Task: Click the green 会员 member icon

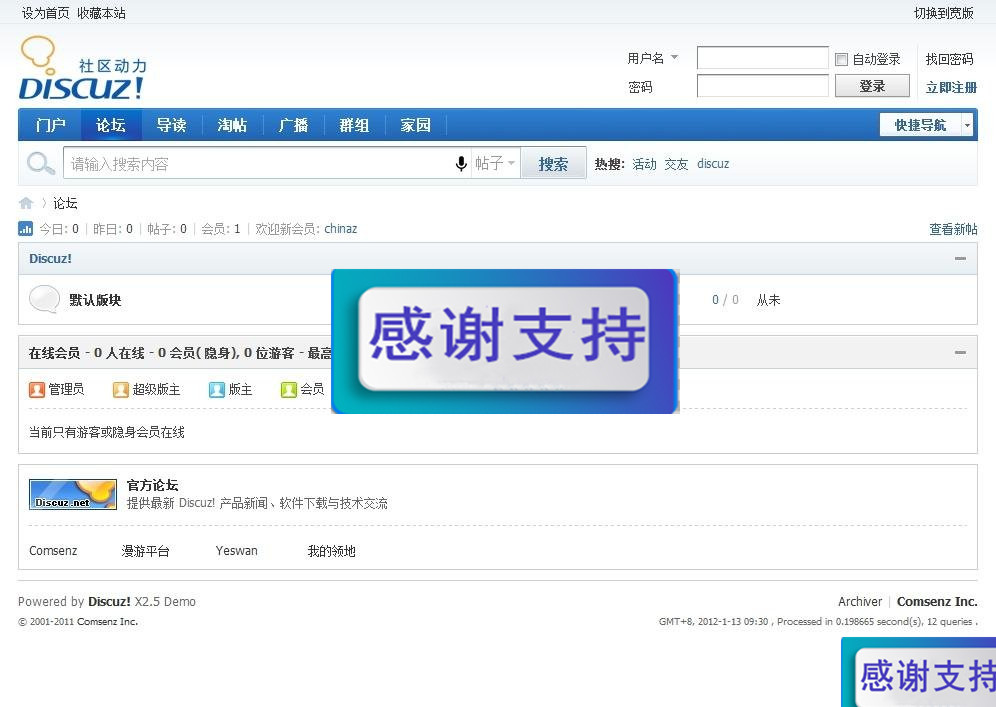Action: point(289,389)
